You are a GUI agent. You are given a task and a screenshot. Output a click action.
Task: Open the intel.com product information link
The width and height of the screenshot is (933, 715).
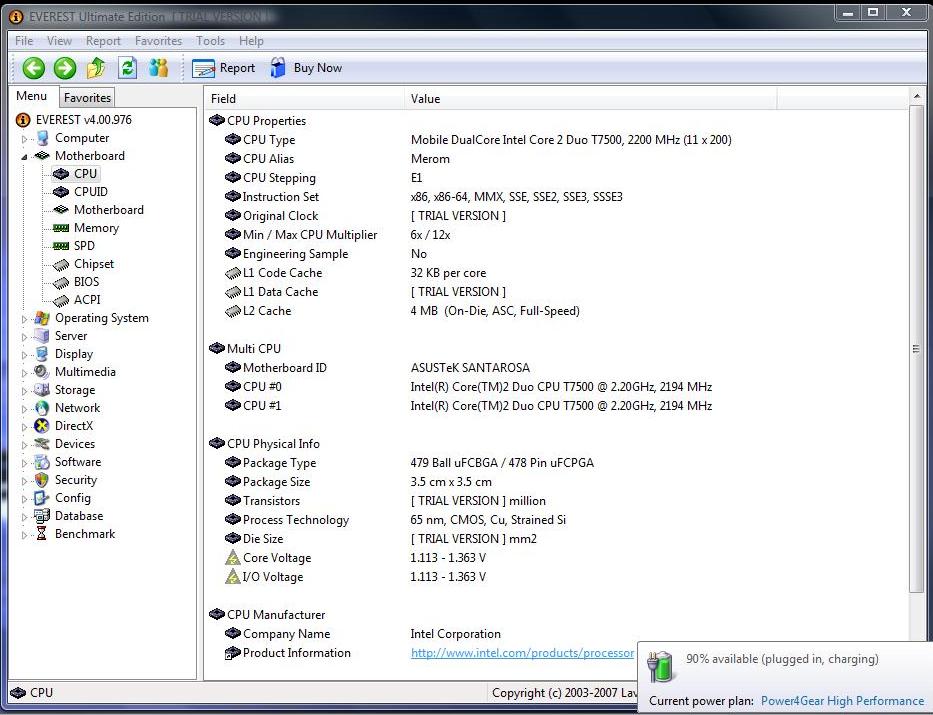coord(522,653)
